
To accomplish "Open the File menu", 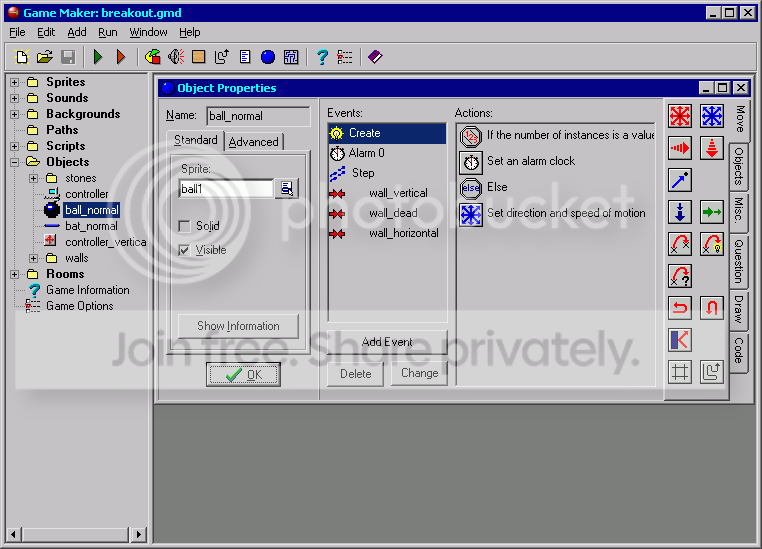I will coord(17,32).
